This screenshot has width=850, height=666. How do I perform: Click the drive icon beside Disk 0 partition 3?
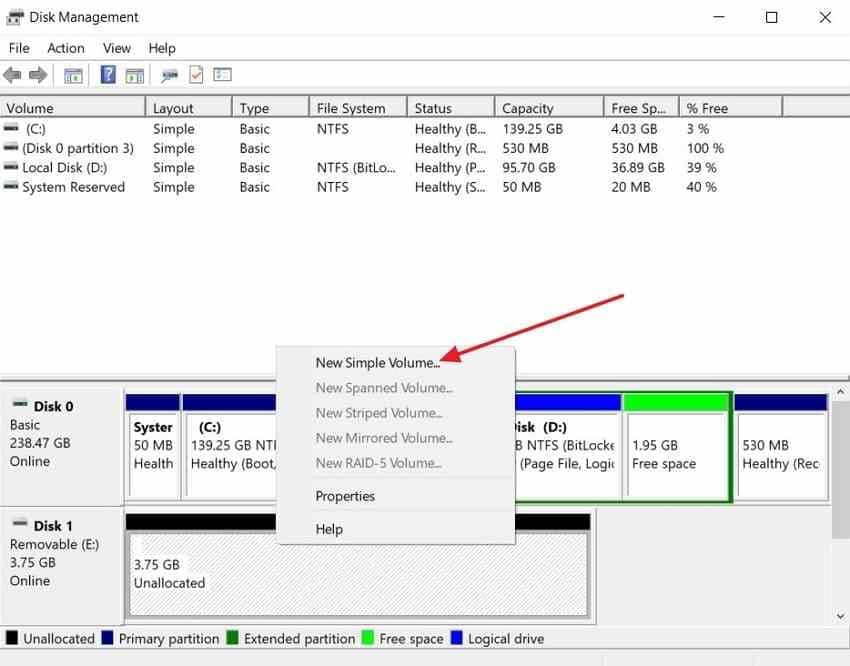click(x=11, y=147)
